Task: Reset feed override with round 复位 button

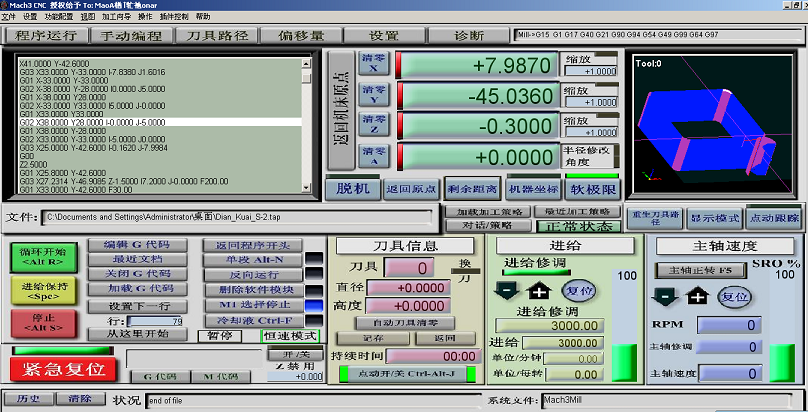Action: (x=580, y=290)
